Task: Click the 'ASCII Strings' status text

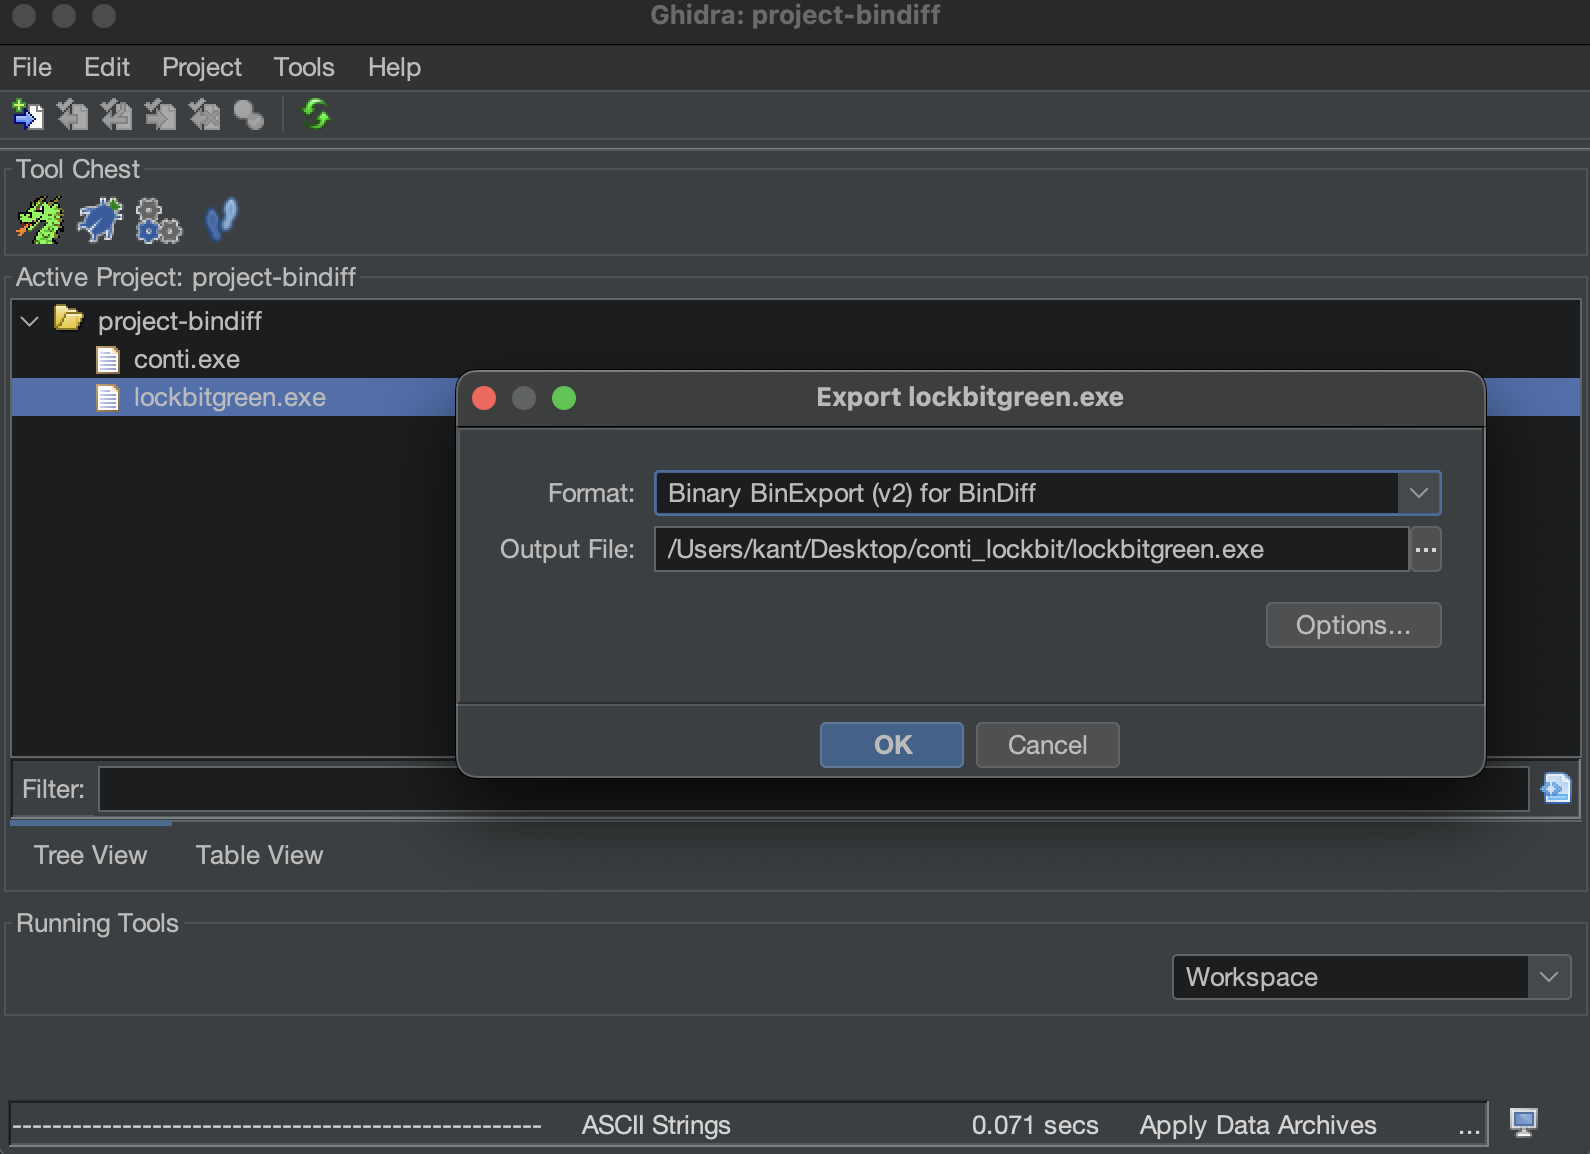Action: pyautogui.click(x=656, y=1125)
